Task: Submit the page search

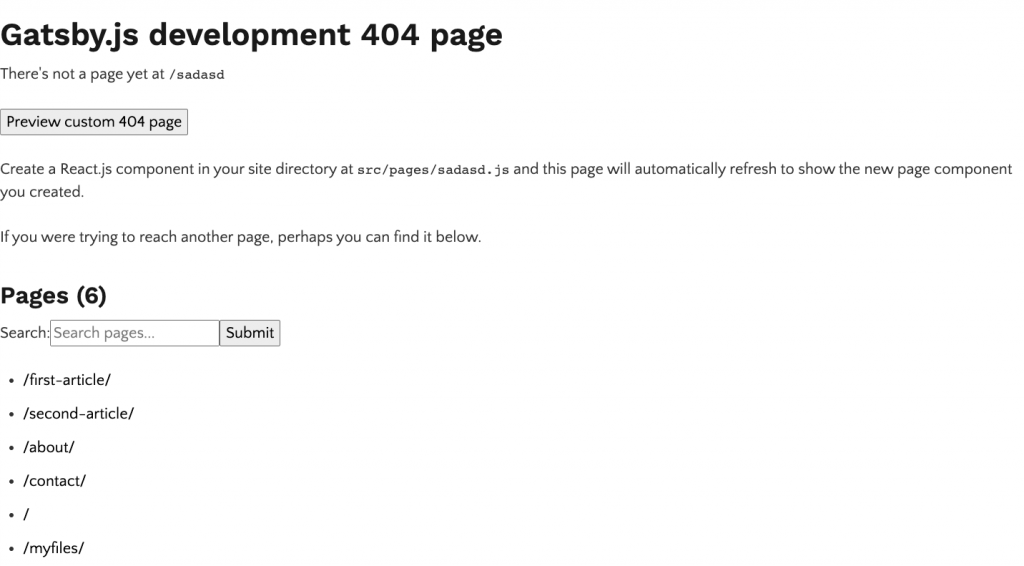Action: coord(249,333)
